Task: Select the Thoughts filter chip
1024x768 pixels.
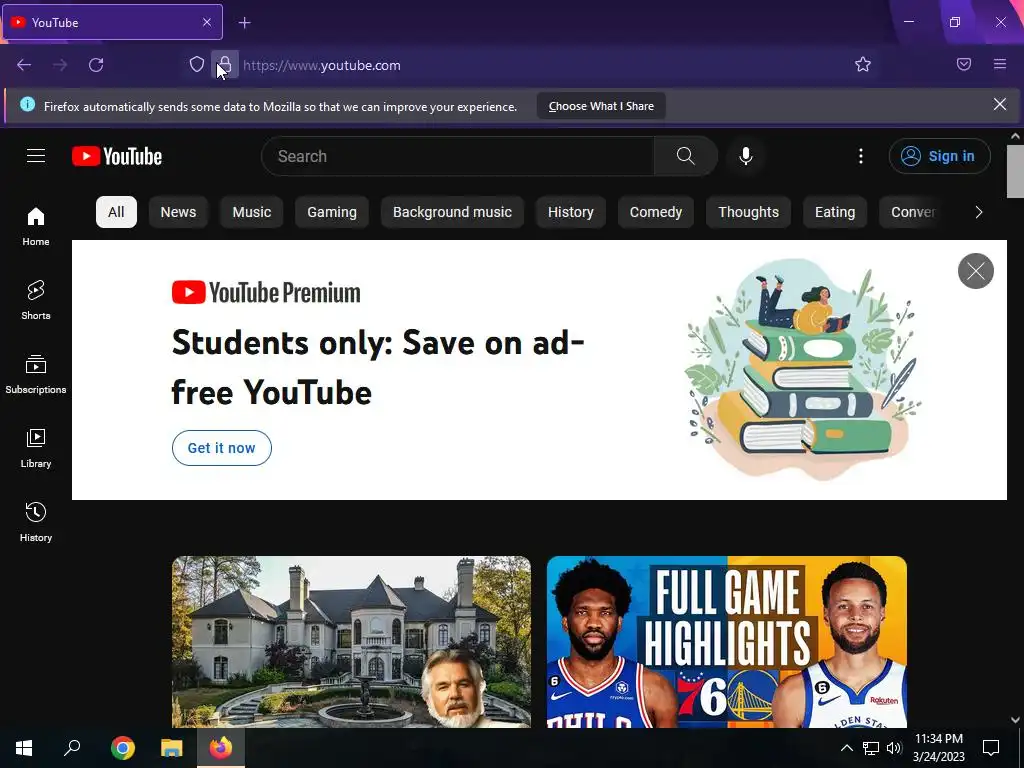Action: pyautogui.click(x=748, y=212)
